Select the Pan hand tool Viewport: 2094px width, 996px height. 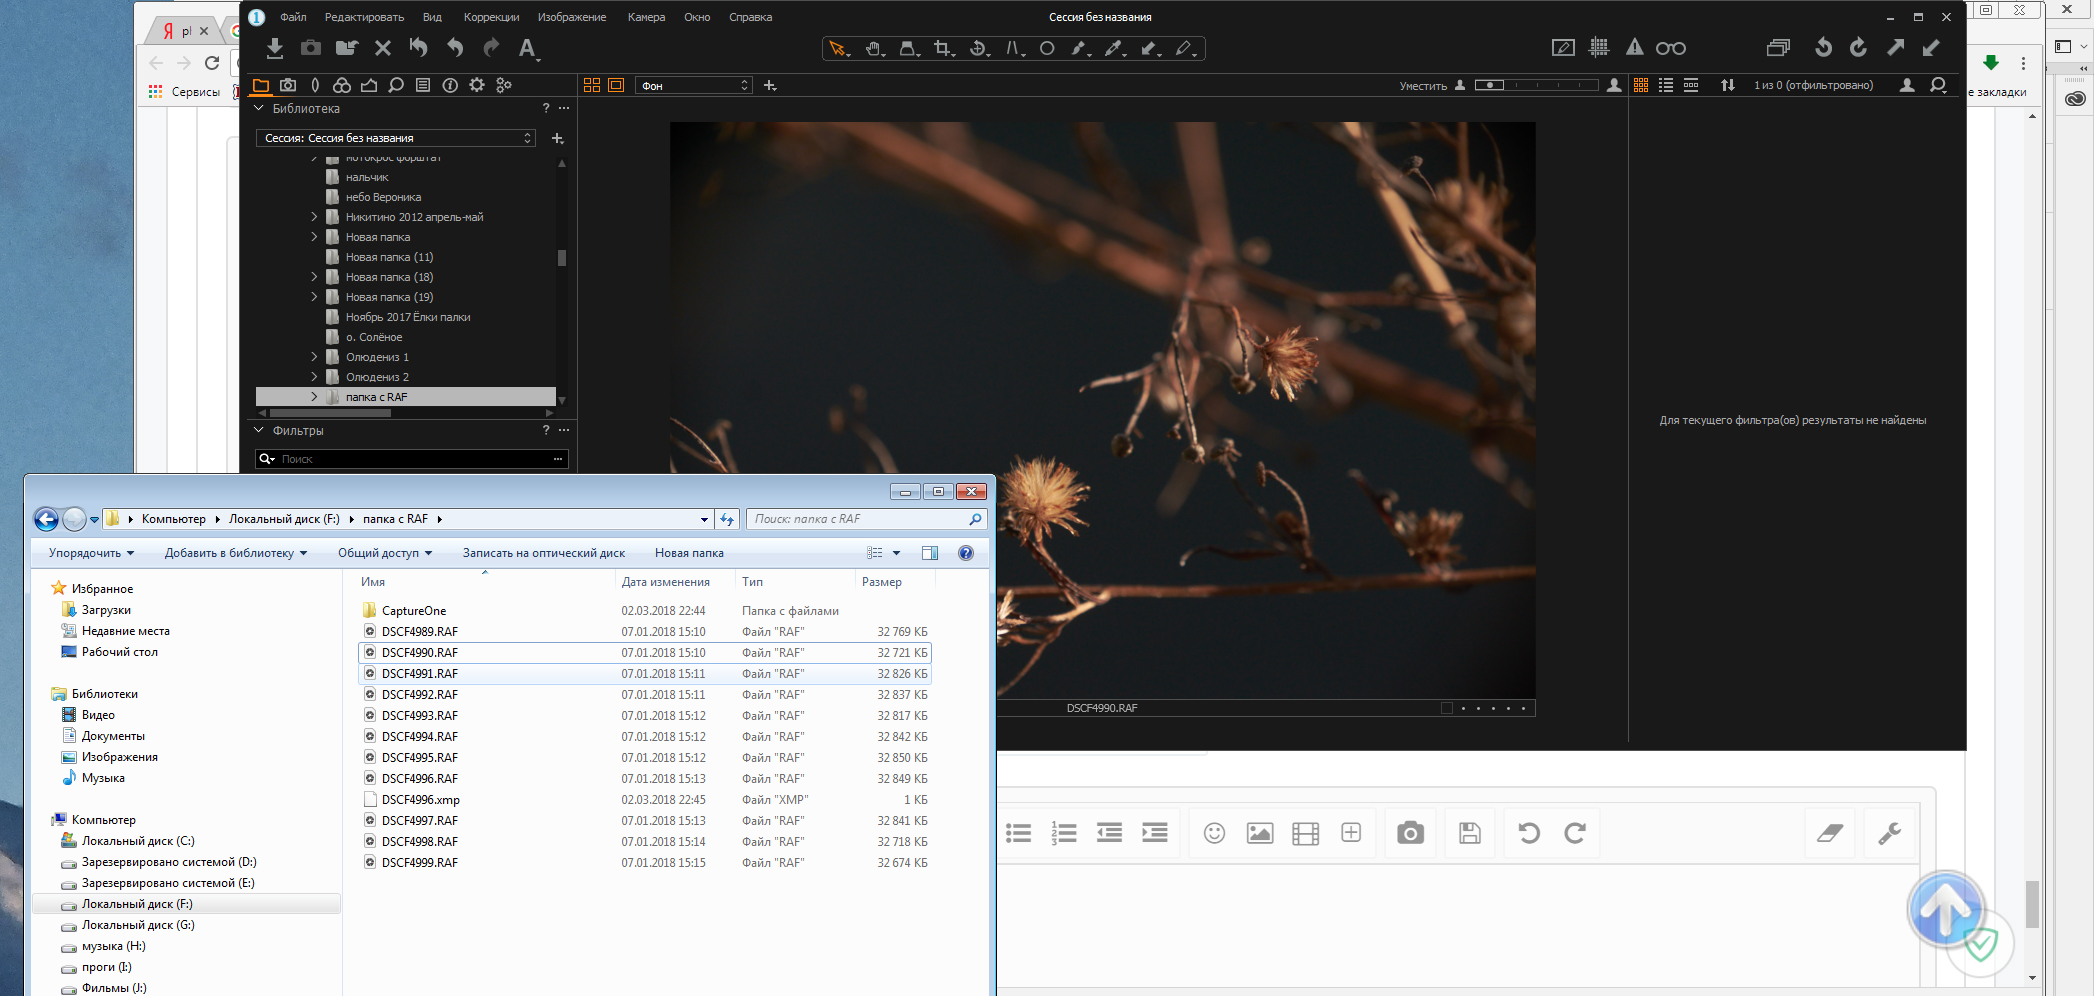(x=873, y=48)
